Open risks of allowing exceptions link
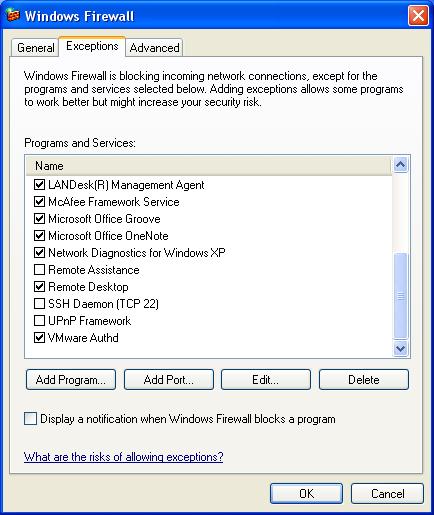This screenshot has height=515, width=434. 123,456
